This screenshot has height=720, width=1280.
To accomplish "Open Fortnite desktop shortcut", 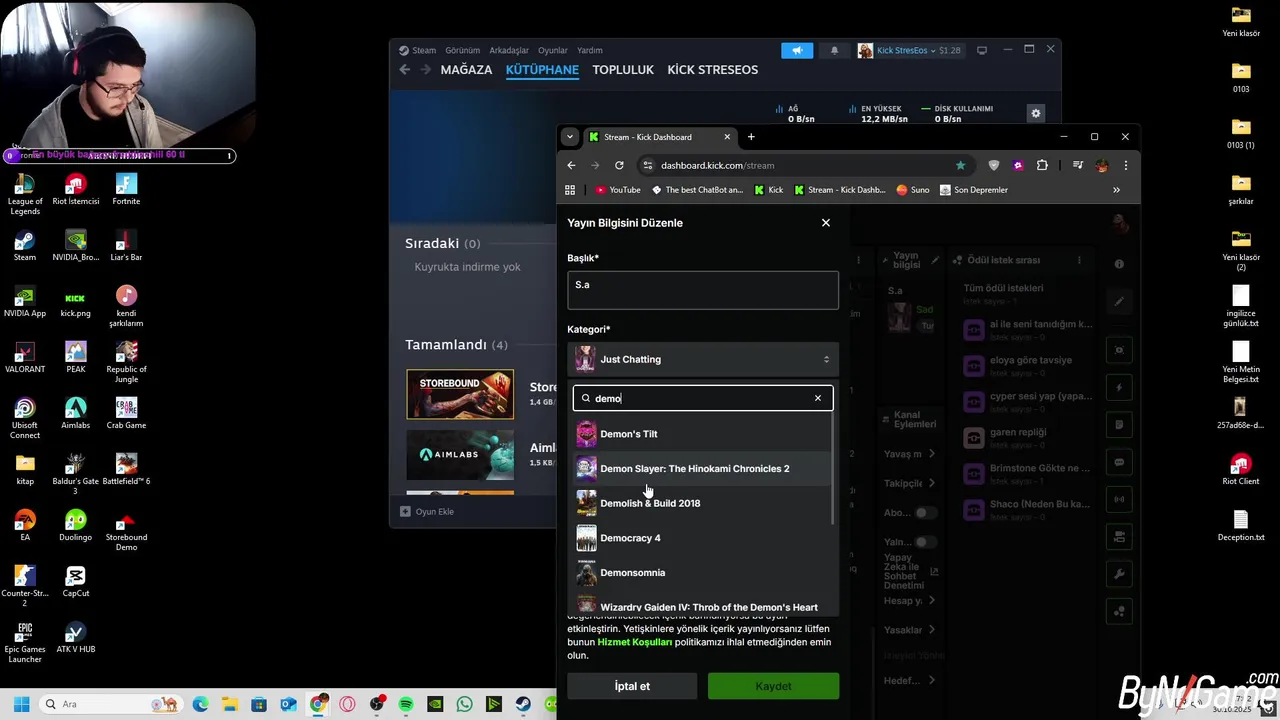I will [x=126, y=189].
